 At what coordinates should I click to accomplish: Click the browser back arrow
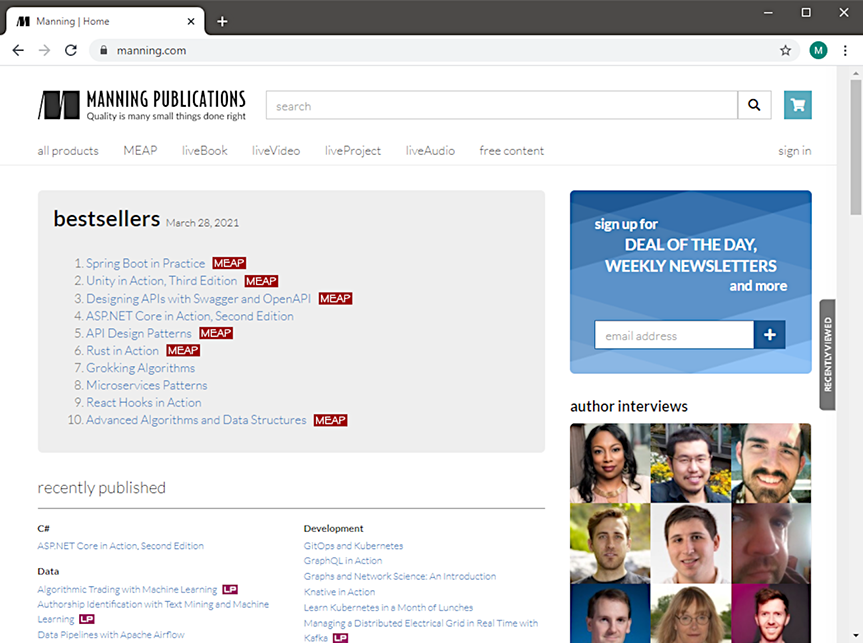[18, 51]
